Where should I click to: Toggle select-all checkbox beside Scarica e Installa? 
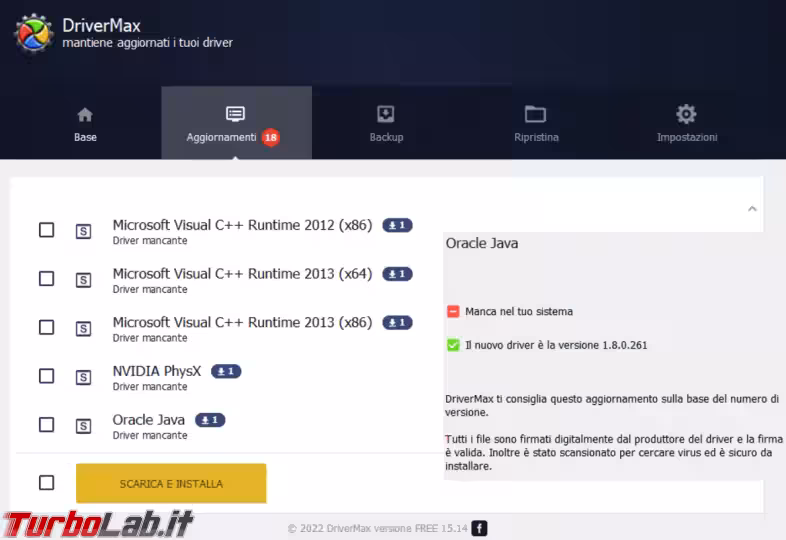(x=47, y=483)
